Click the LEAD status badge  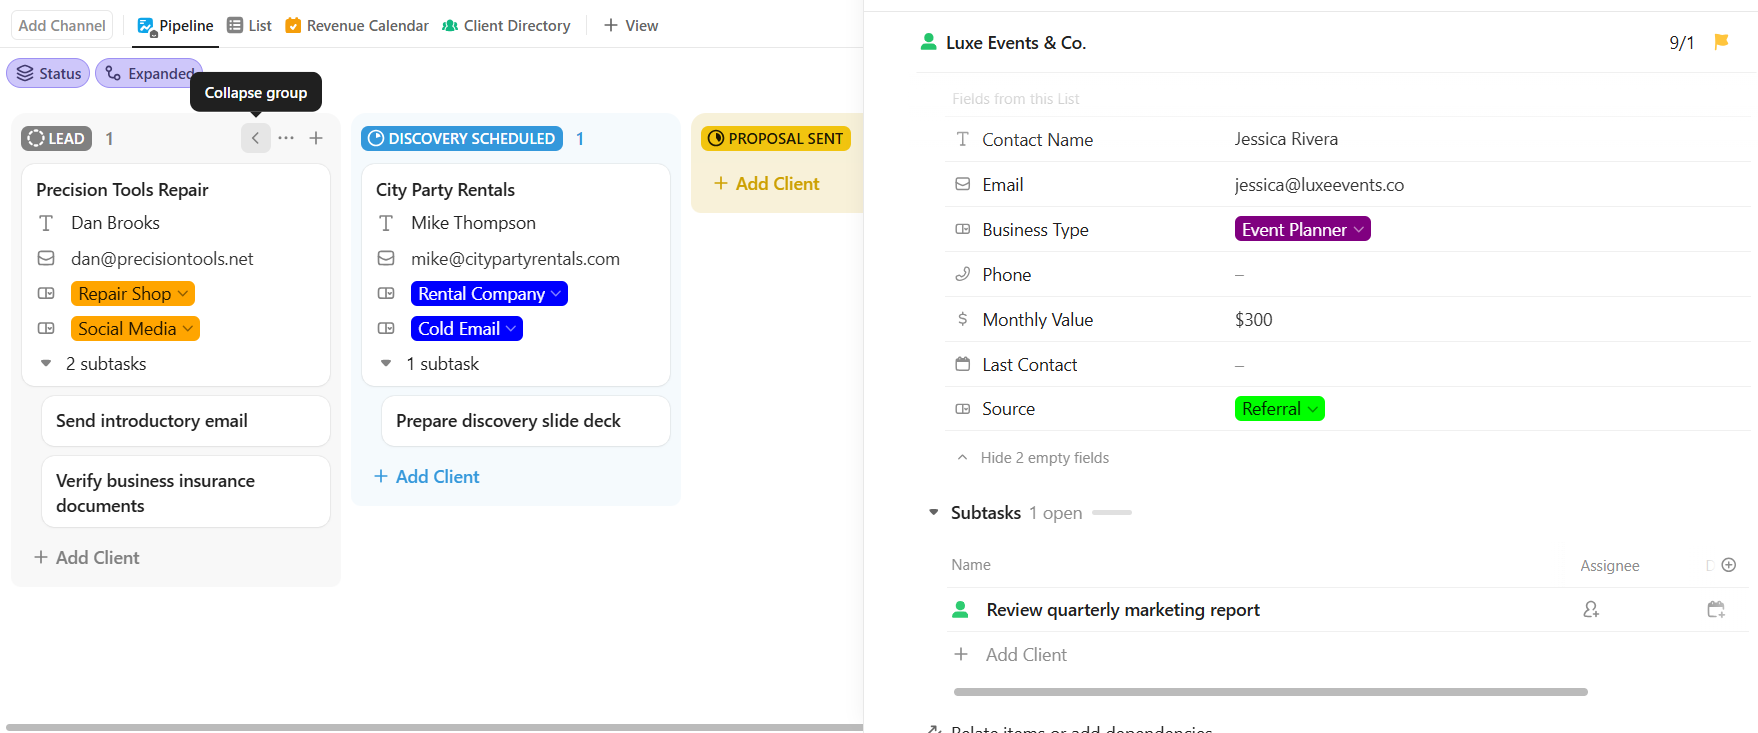click(56, 138)
